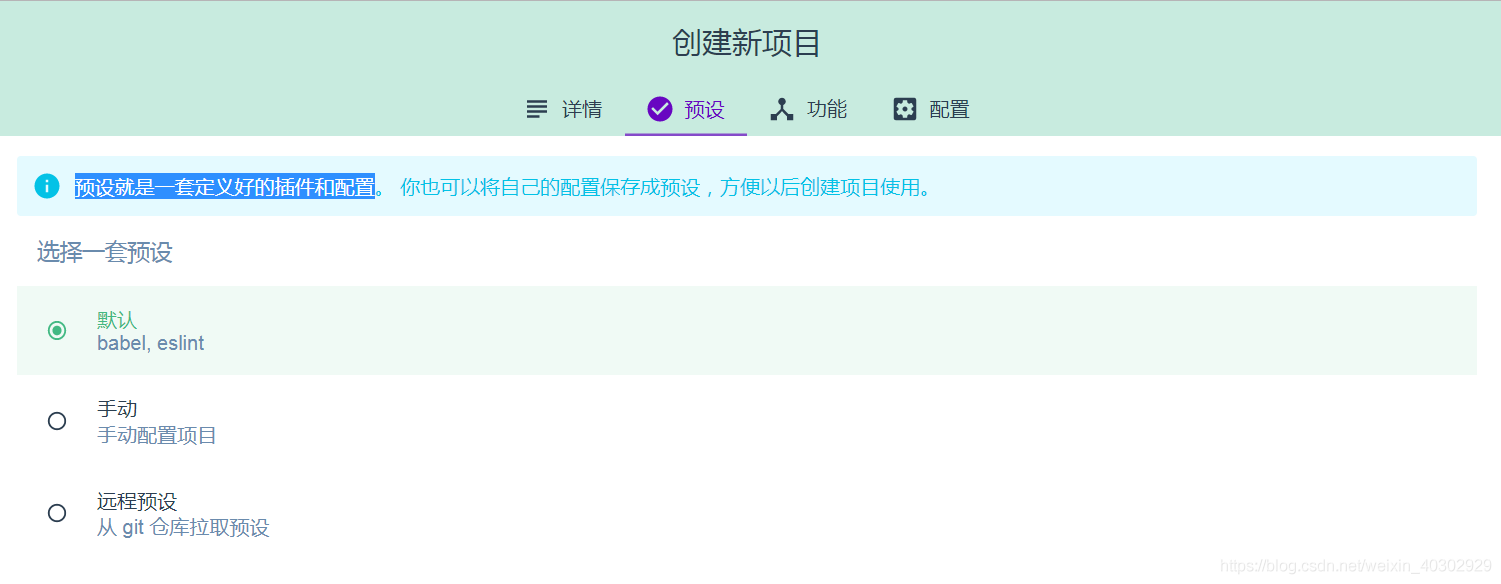
Task: Click the 手动配置项目 description text
Action: 157,435
